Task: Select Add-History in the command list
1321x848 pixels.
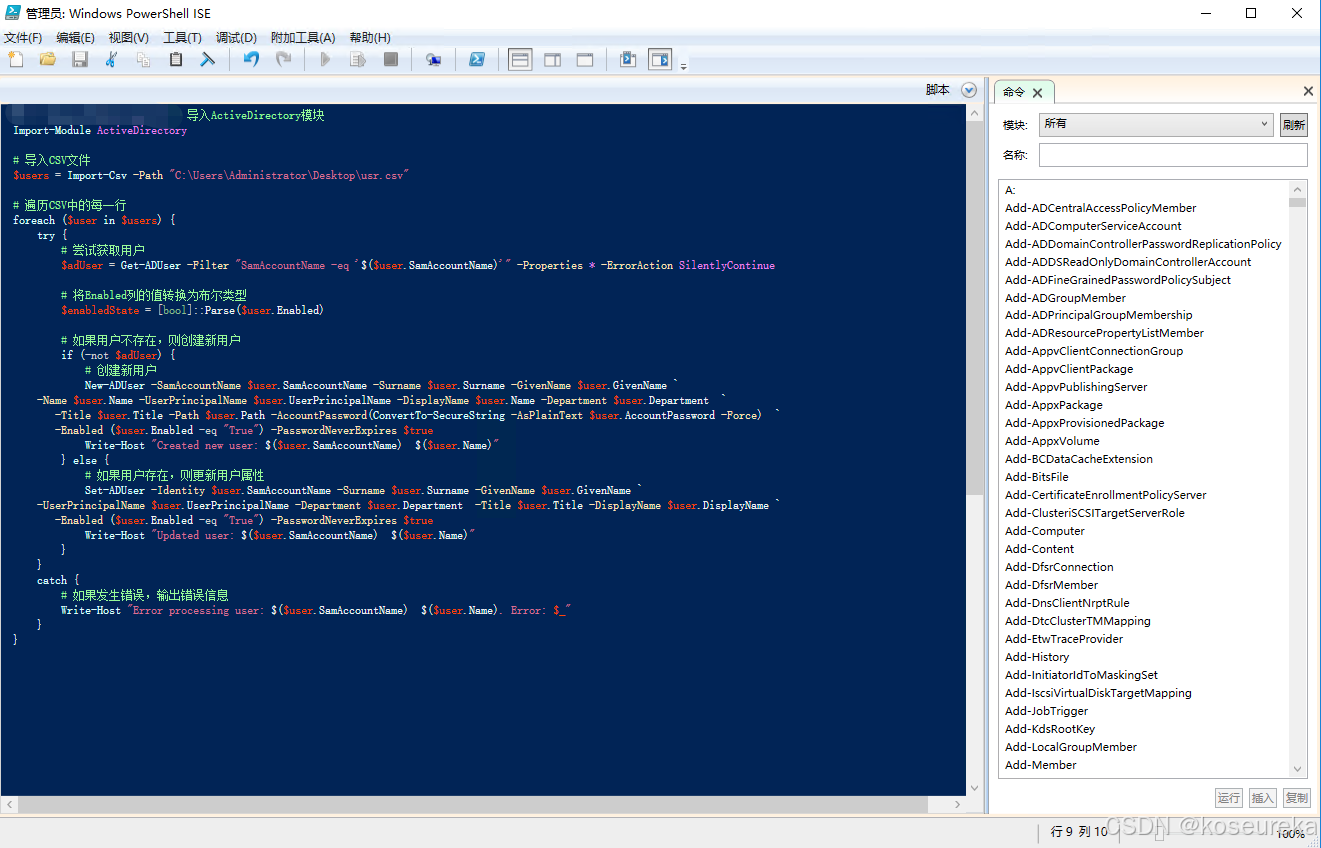Action: click(1037, 657)
